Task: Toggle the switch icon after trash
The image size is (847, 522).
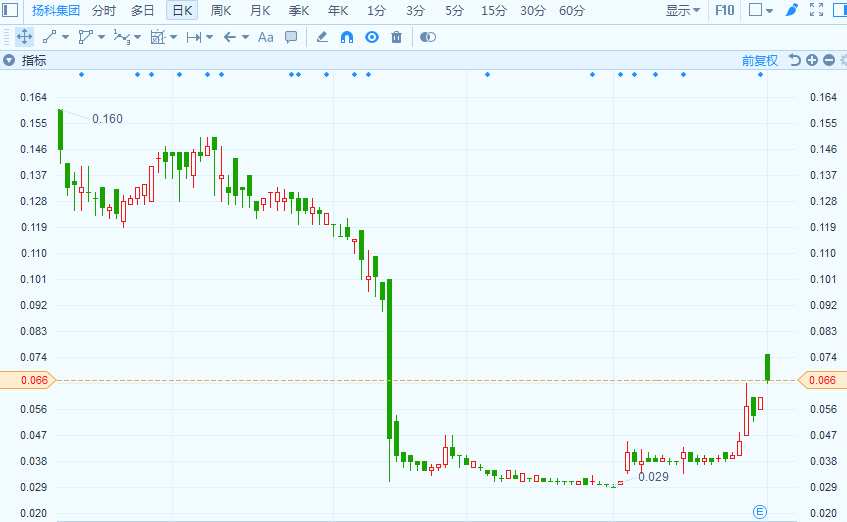Action: pyautogui.click(x=428, y=37)
